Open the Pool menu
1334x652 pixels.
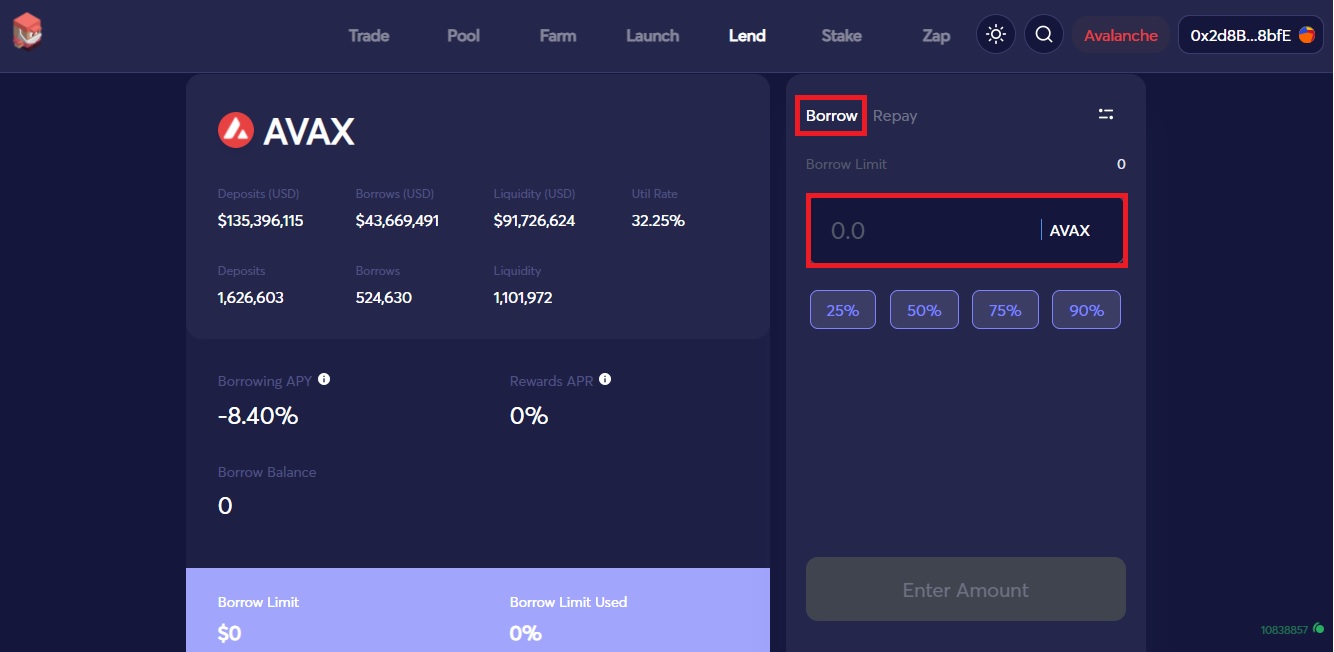tap(464, 35)
